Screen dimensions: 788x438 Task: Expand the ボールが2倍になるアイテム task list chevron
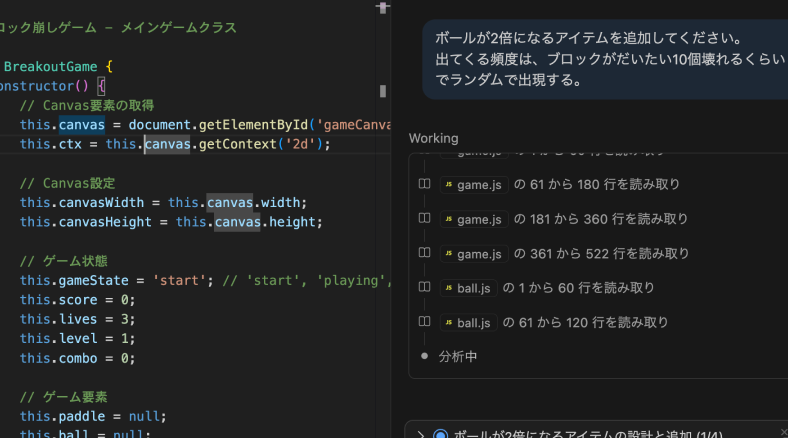click(421, 434)
